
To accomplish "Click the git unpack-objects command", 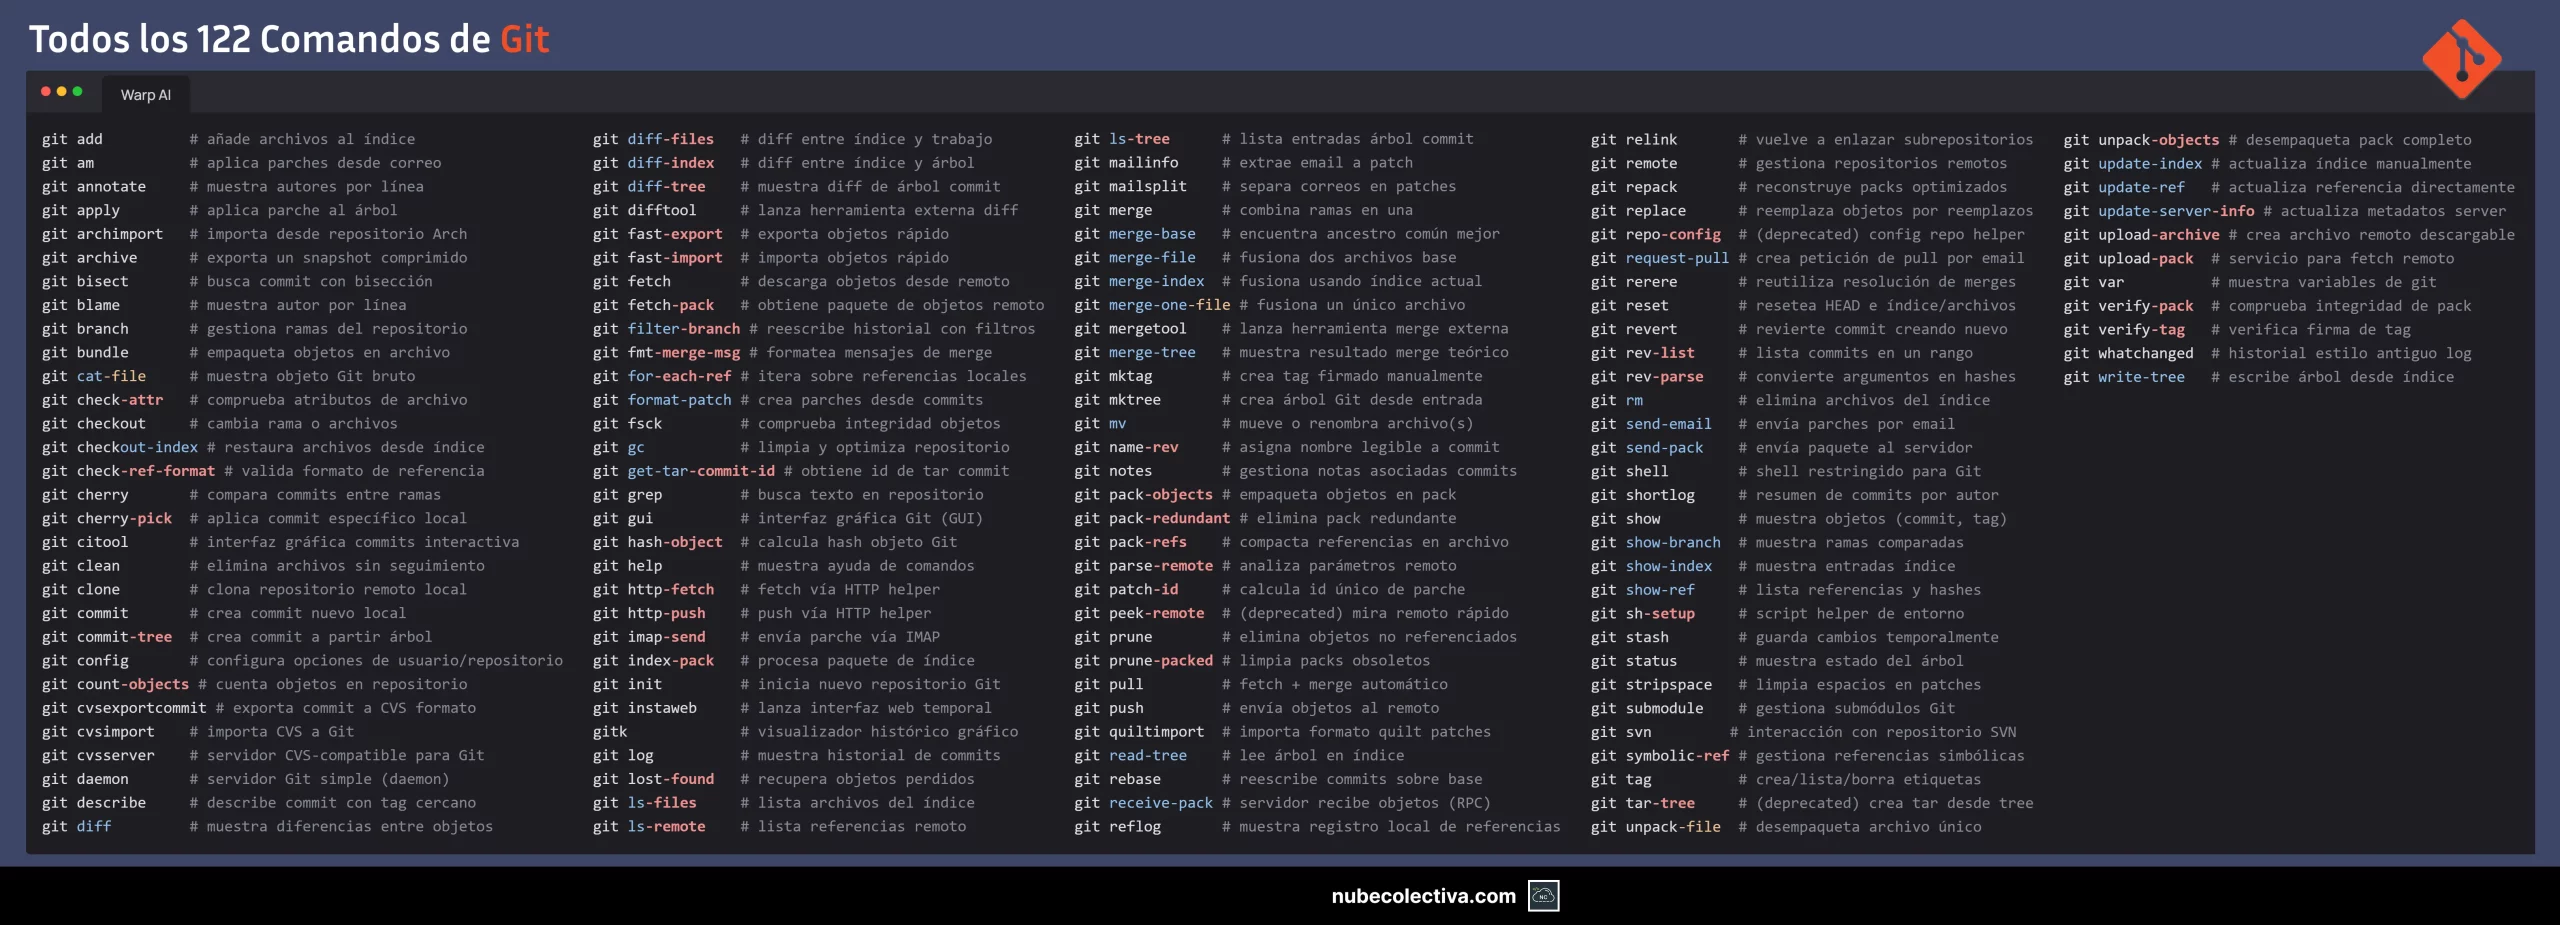I will (2140, 140).
